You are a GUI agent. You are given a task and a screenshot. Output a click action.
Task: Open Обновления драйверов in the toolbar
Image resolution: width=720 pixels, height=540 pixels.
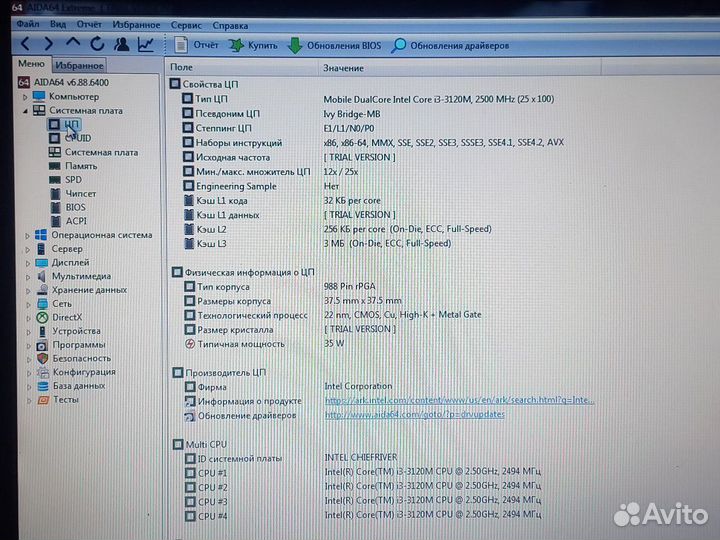(x=450, y=46)
